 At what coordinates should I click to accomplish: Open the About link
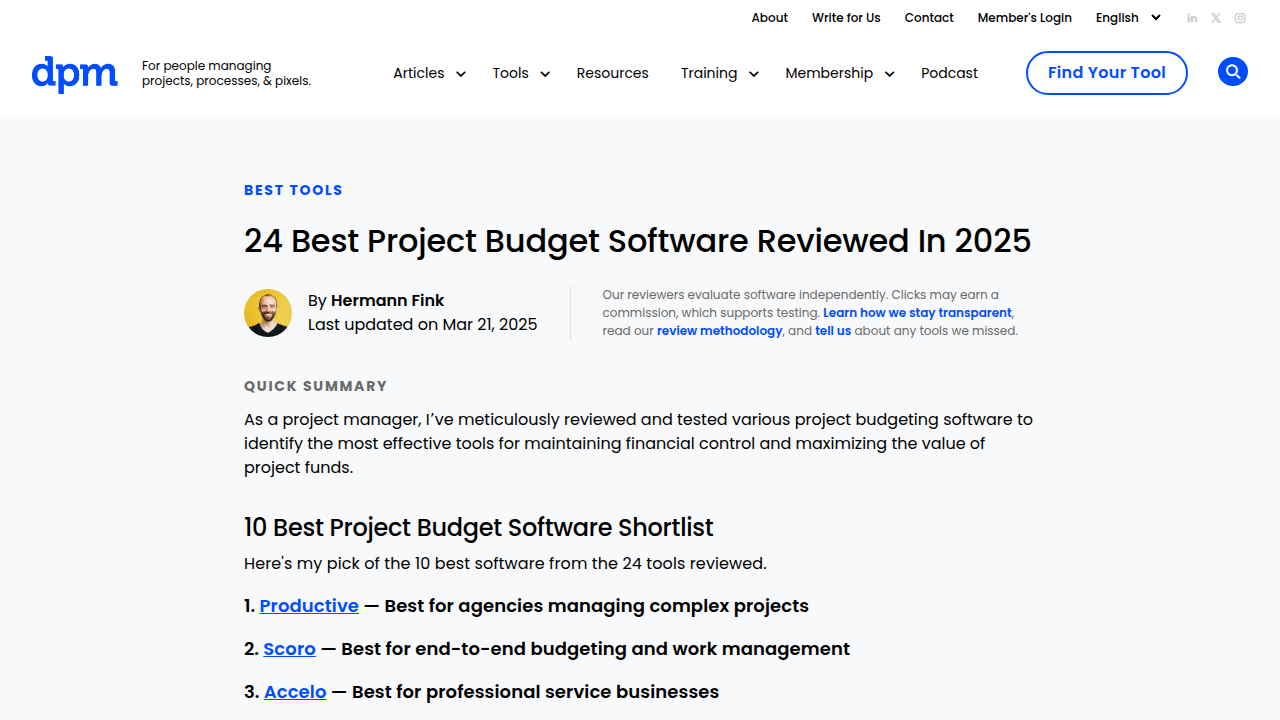770,18
